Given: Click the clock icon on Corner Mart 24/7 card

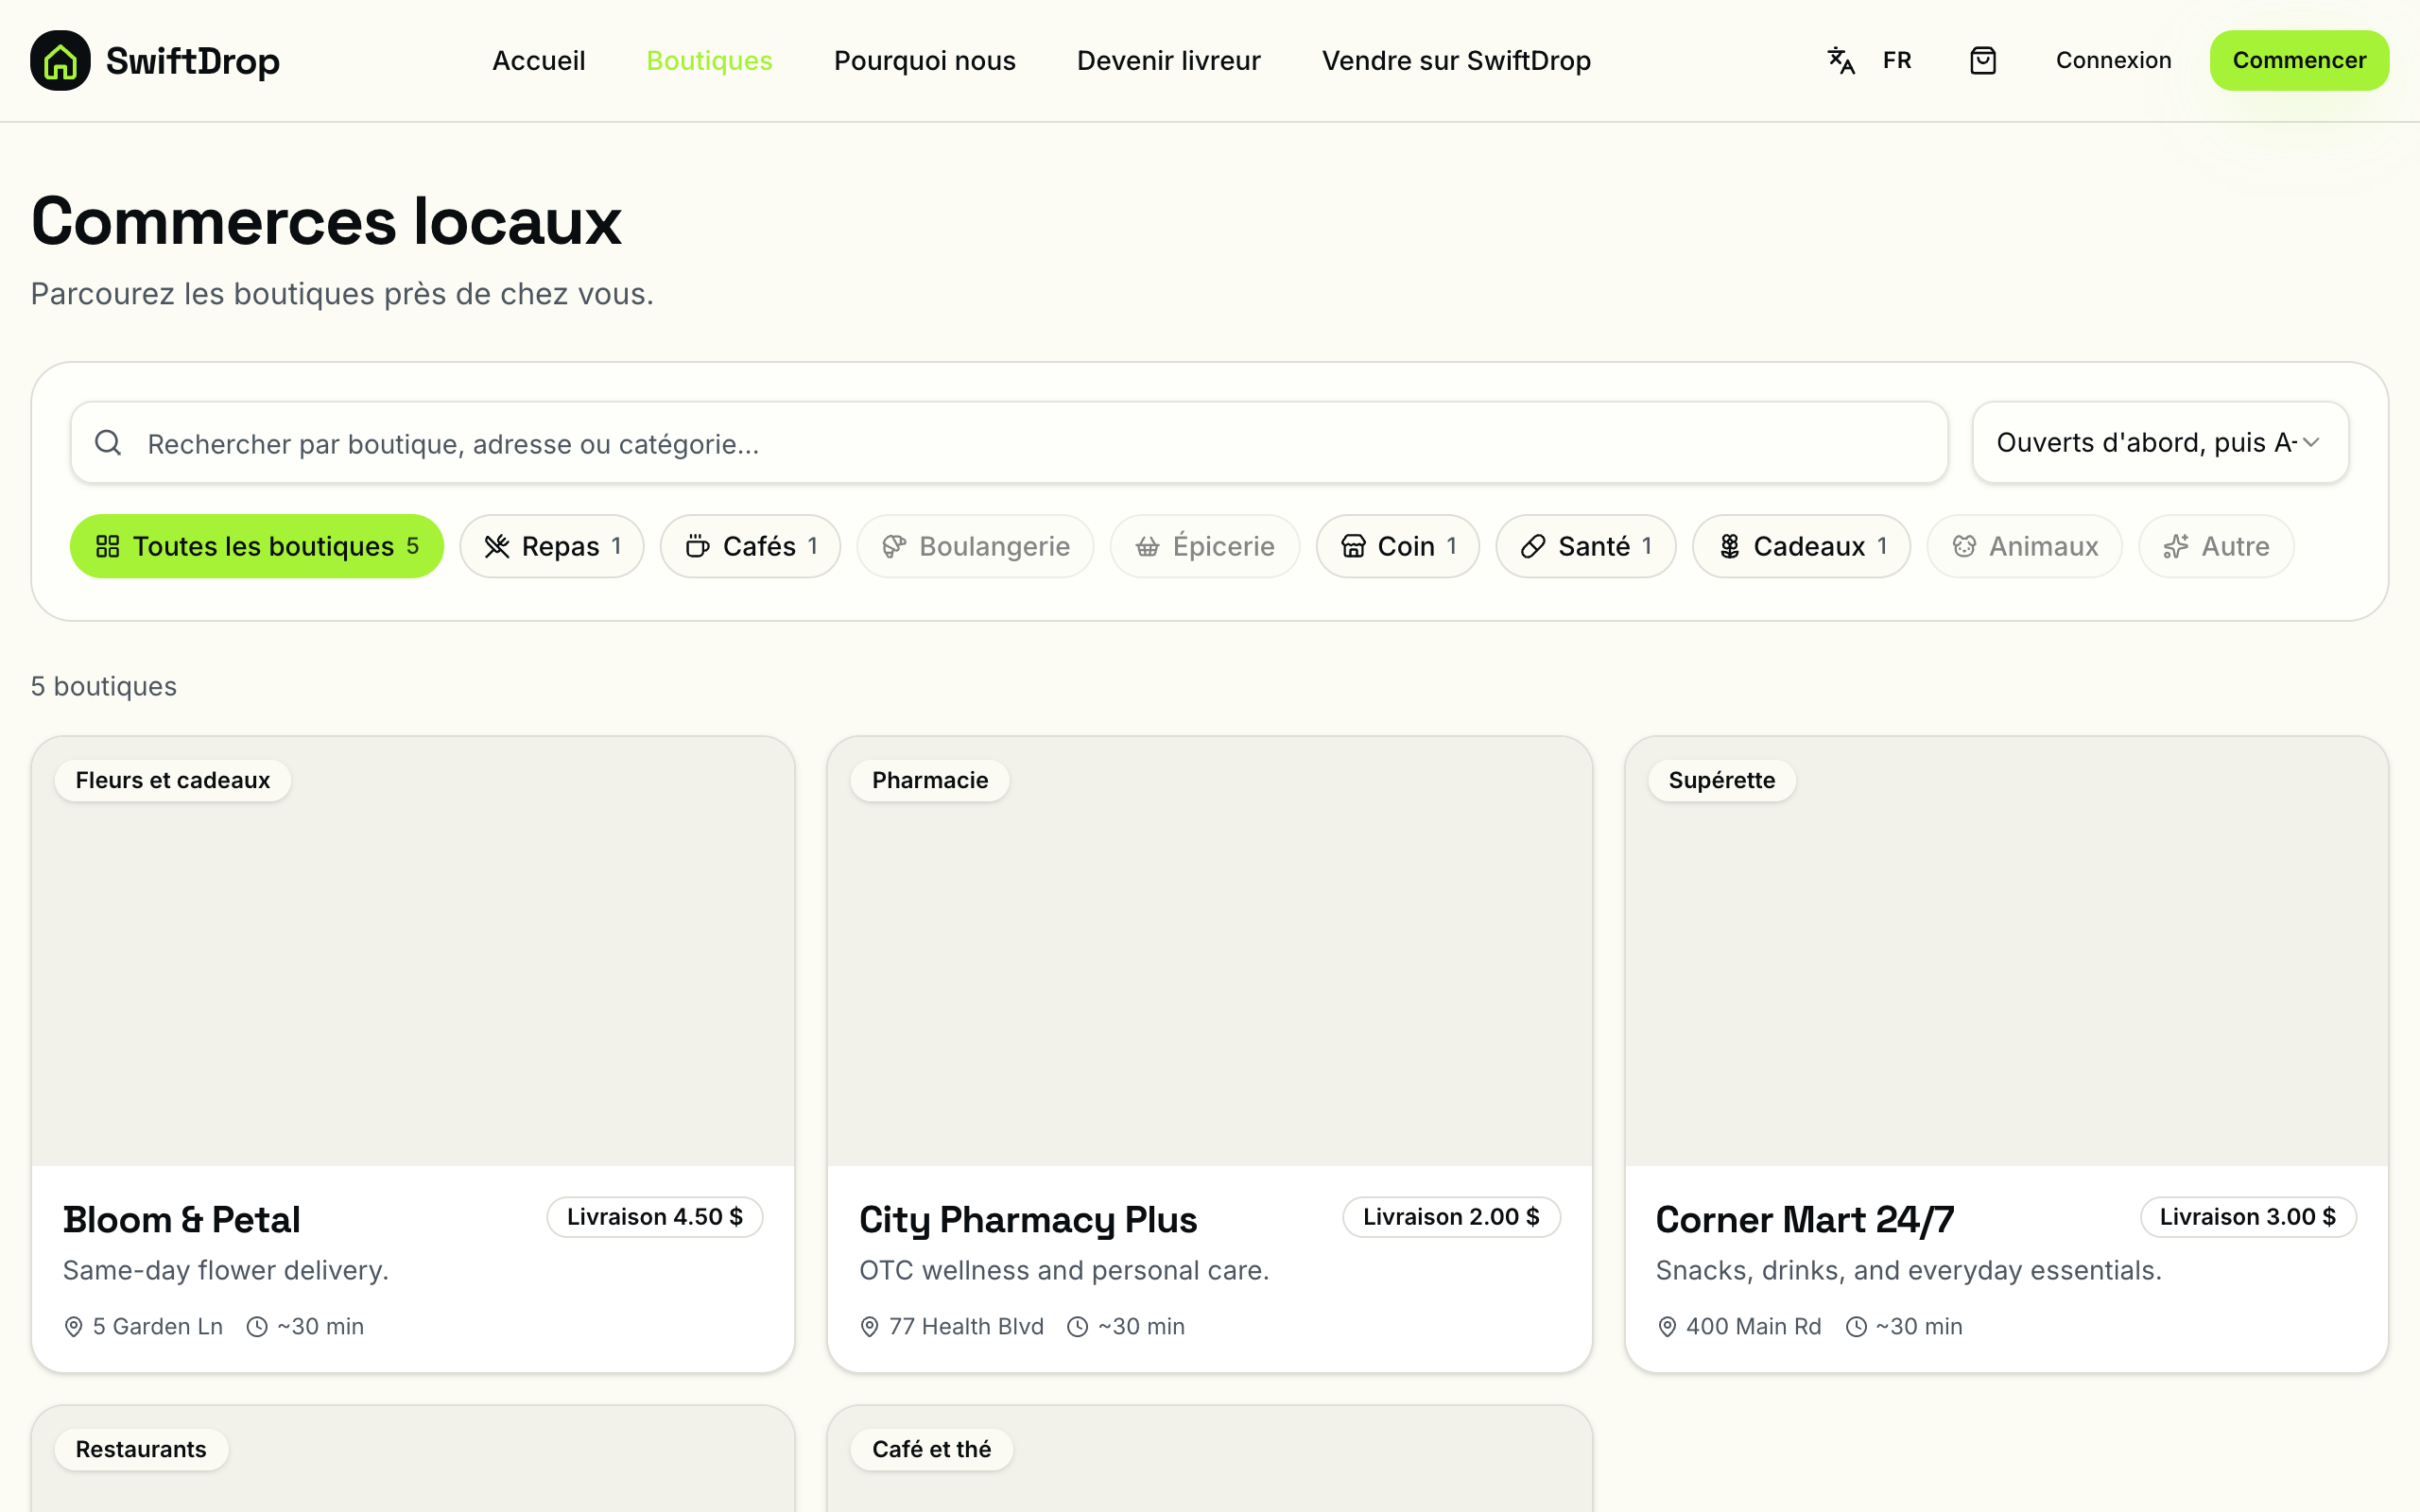Looking at the screenshot, I should click(1856, 1326).
